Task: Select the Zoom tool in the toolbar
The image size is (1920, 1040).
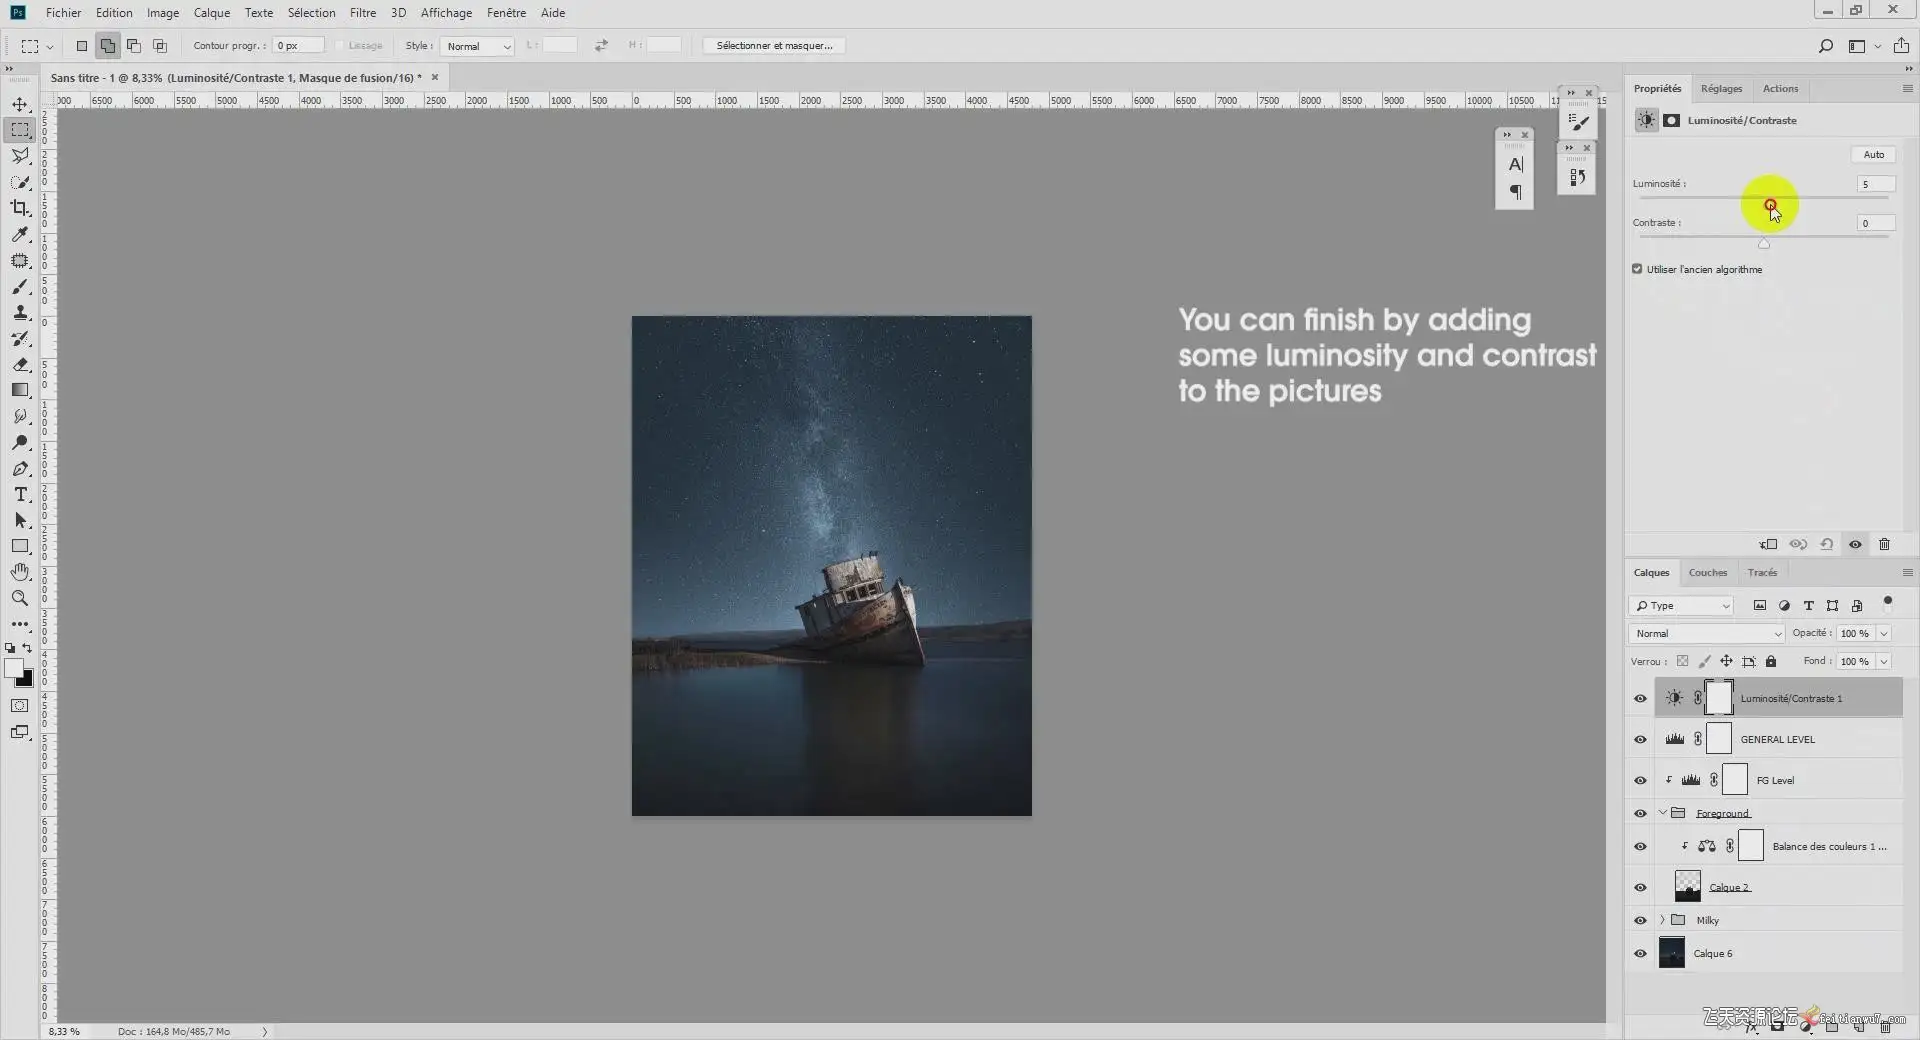Action: coord(20,598)
